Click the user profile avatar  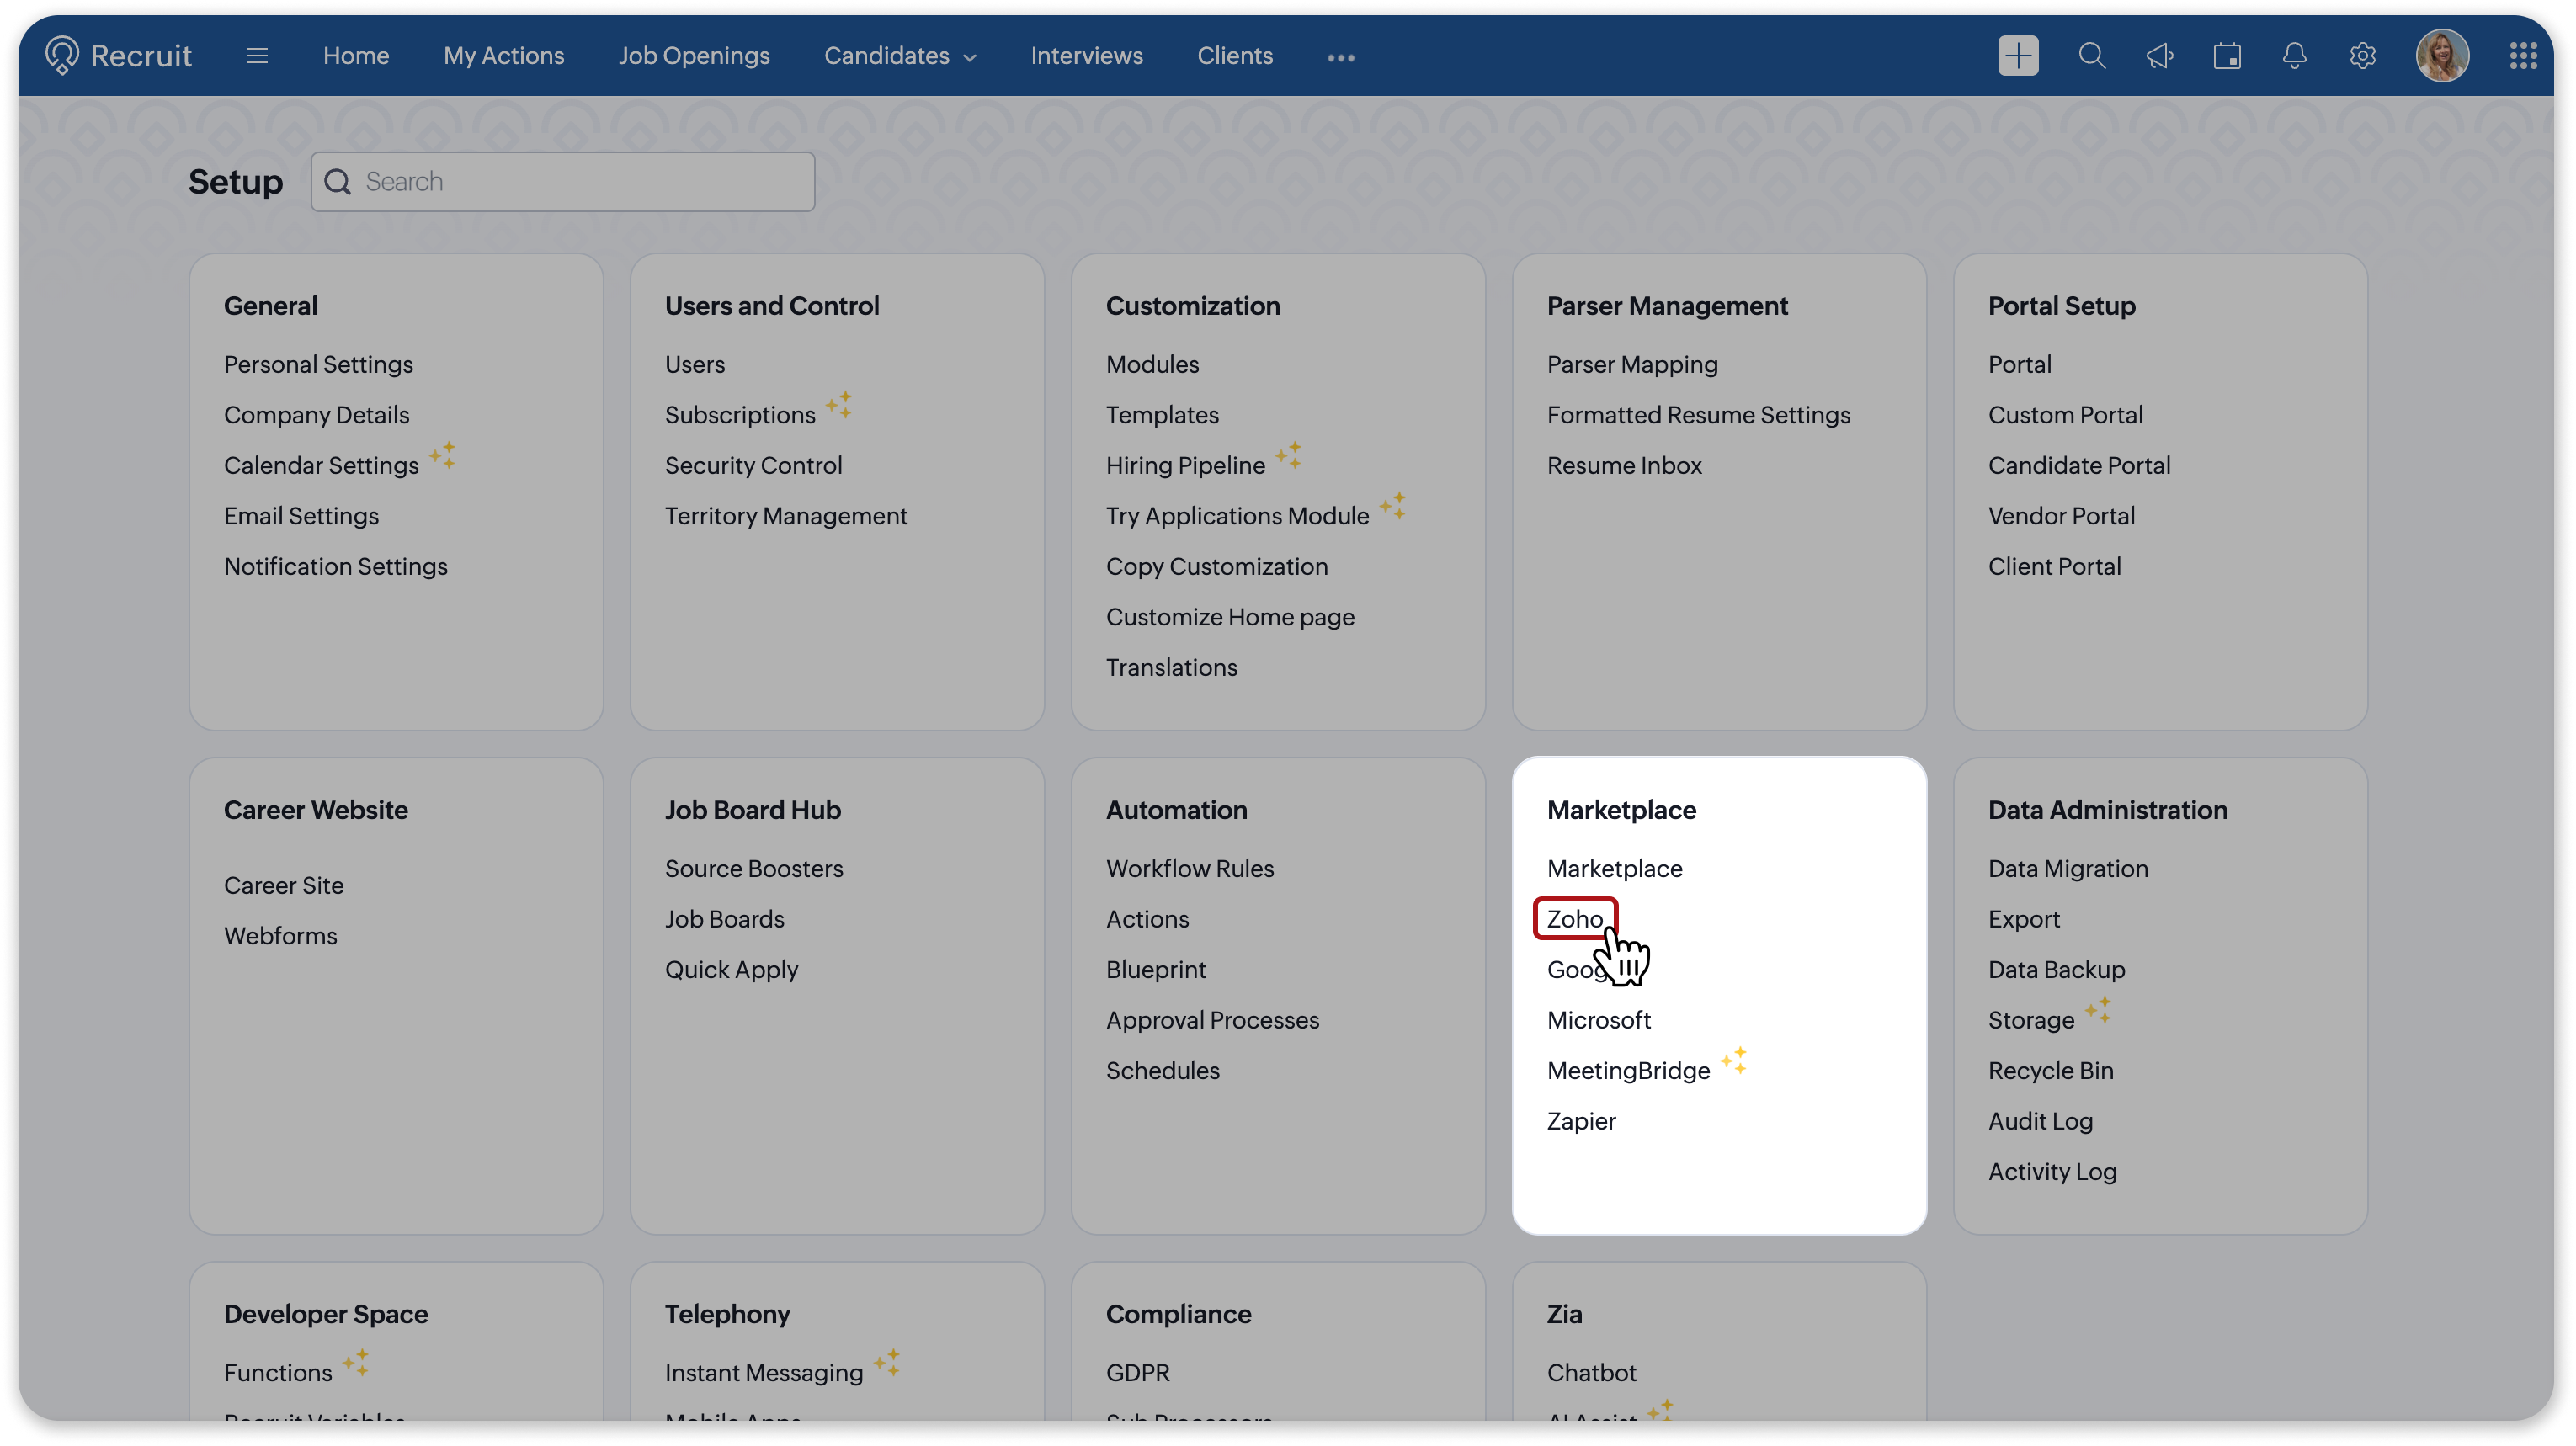[2442, 56]
